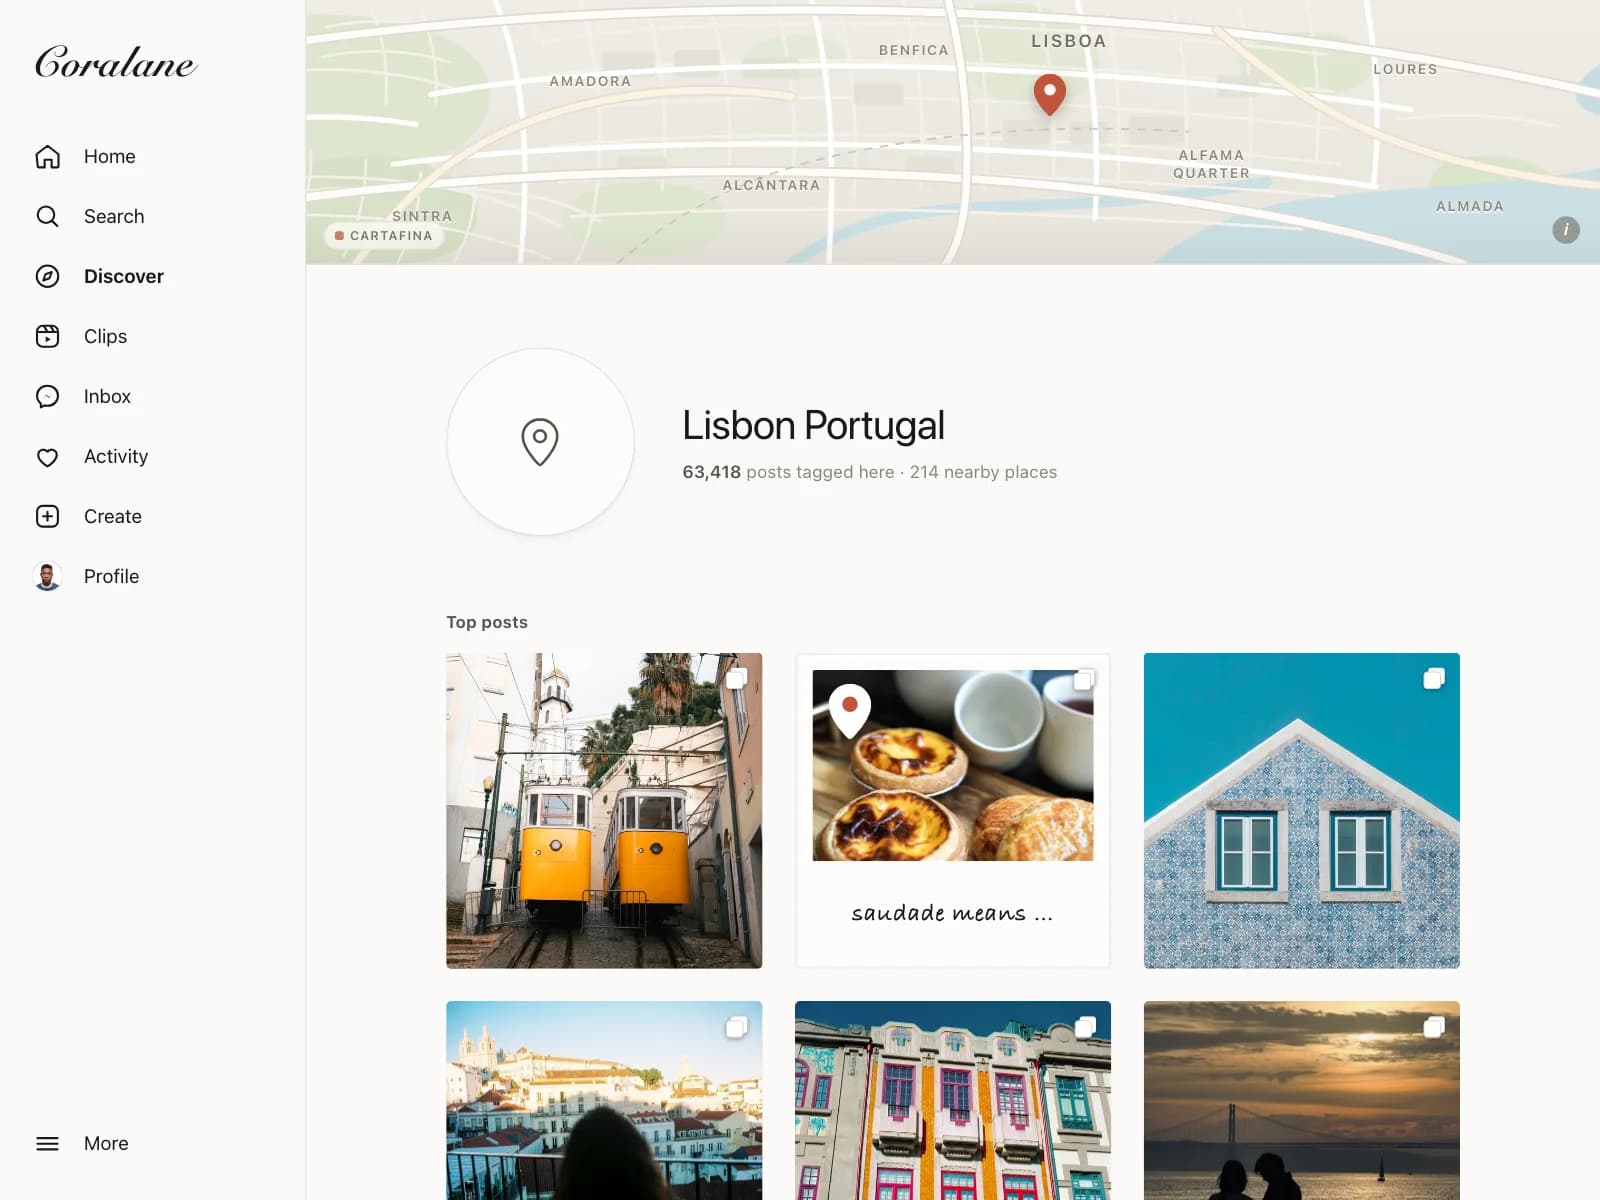The width and height of the screenshot is (1600, 1200).
Task: Click the 63,418 posts tagged here text
Action: [x=788, y=472]
